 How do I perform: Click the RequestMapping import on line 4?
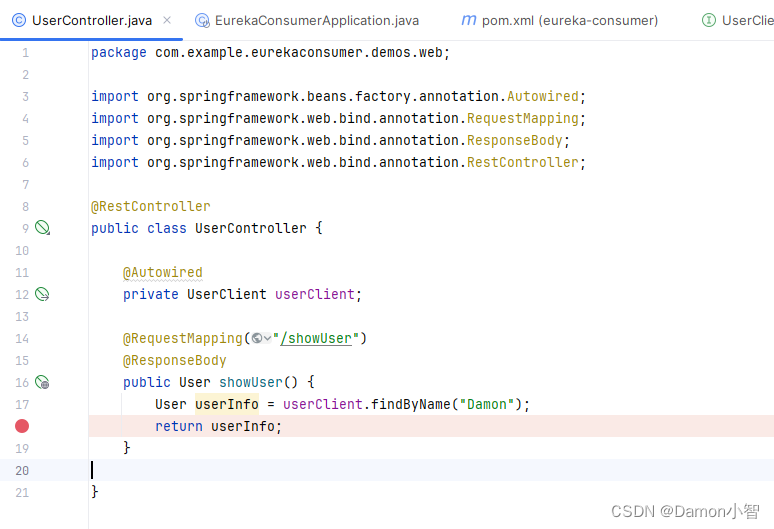(523, 118)
